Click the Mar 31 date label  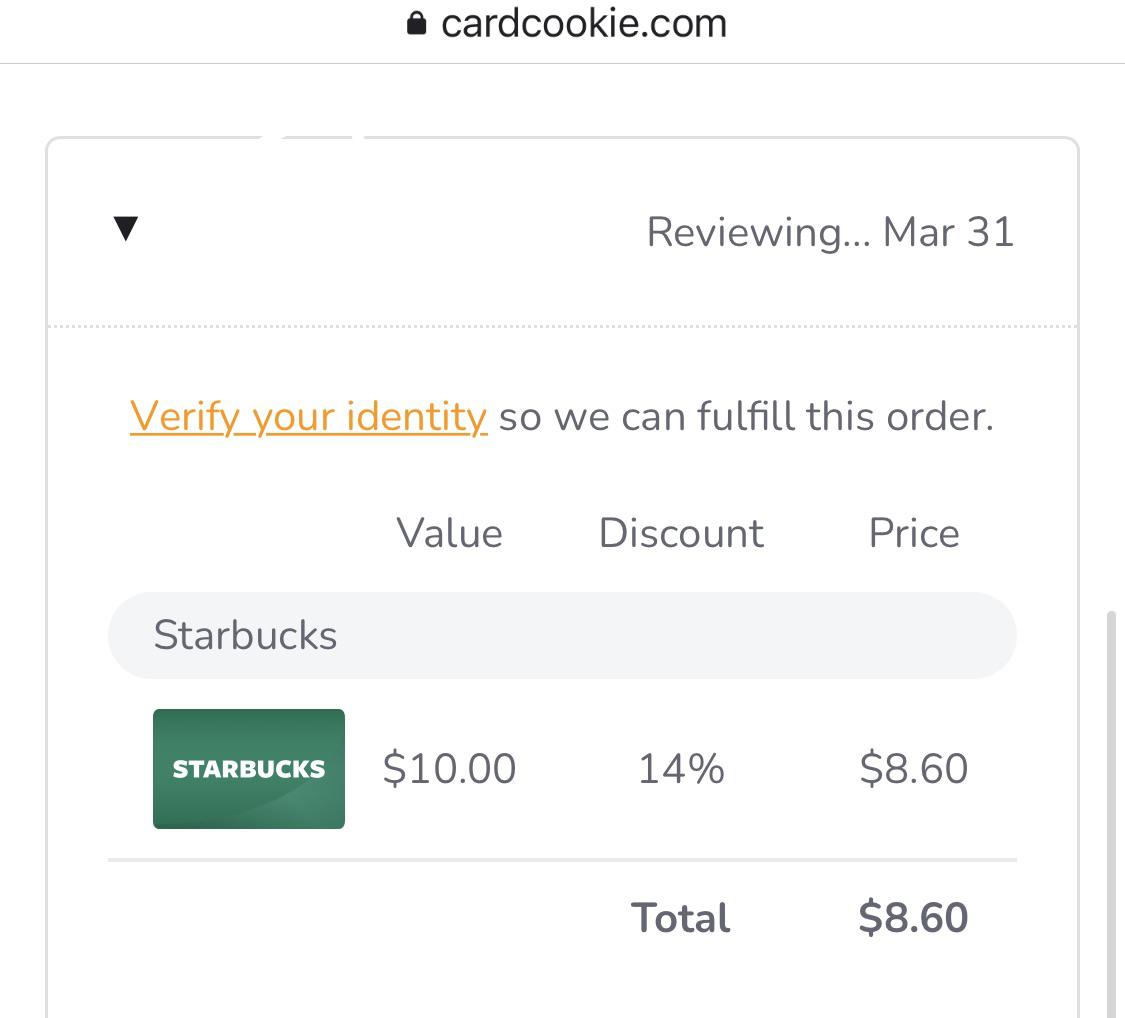click(948, 231)
